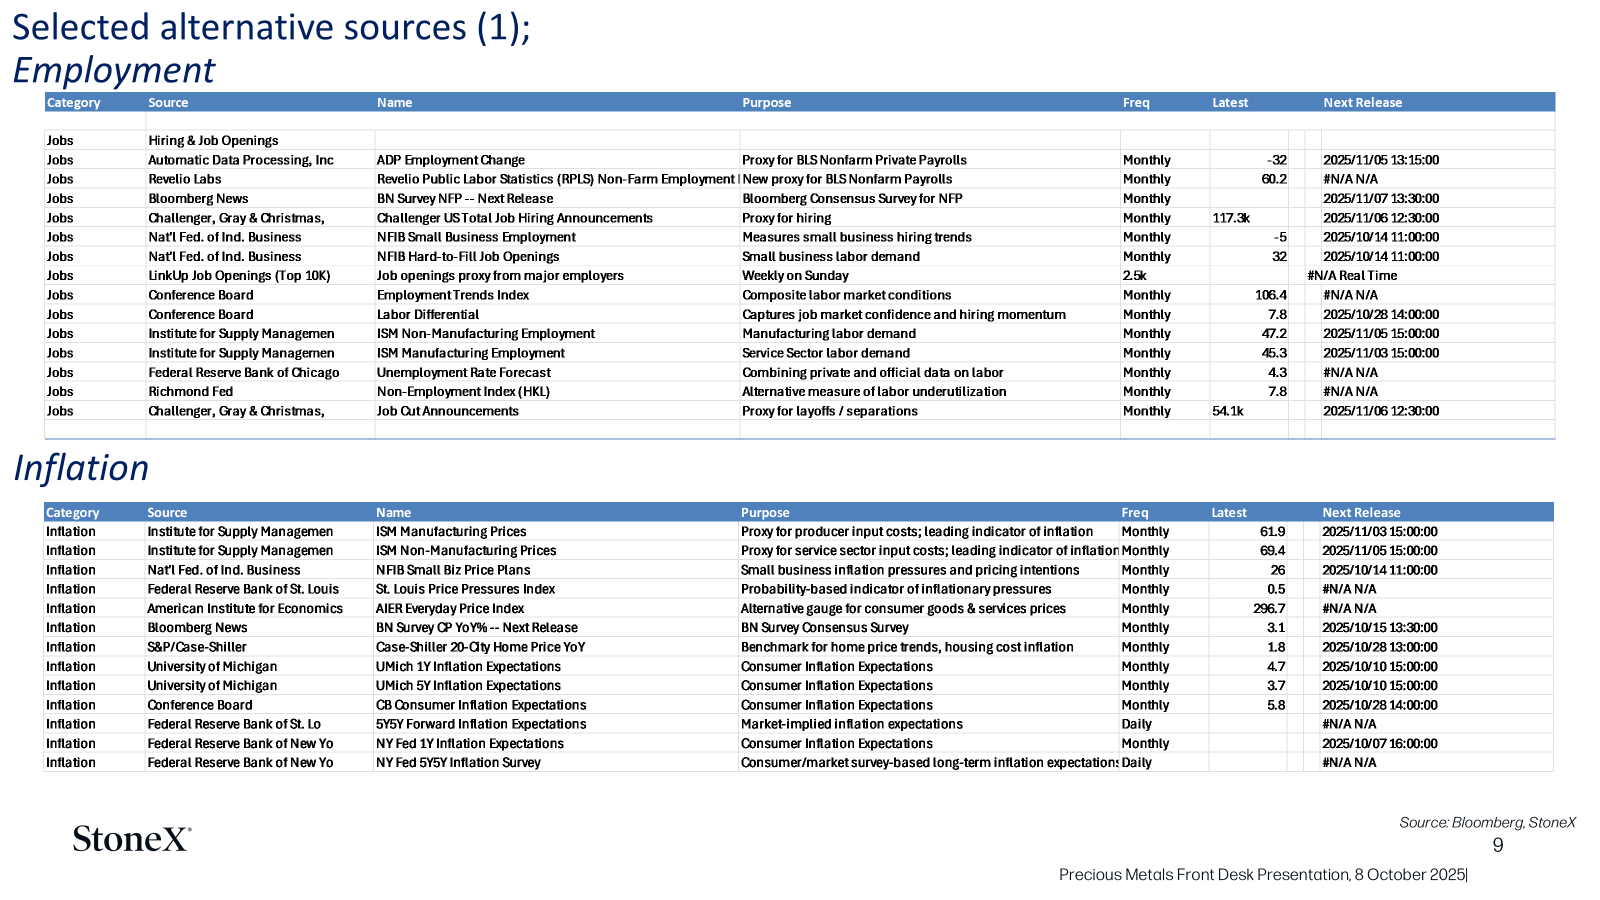Click the "#N/A Real Time" cell

[x=1352, y=276]
